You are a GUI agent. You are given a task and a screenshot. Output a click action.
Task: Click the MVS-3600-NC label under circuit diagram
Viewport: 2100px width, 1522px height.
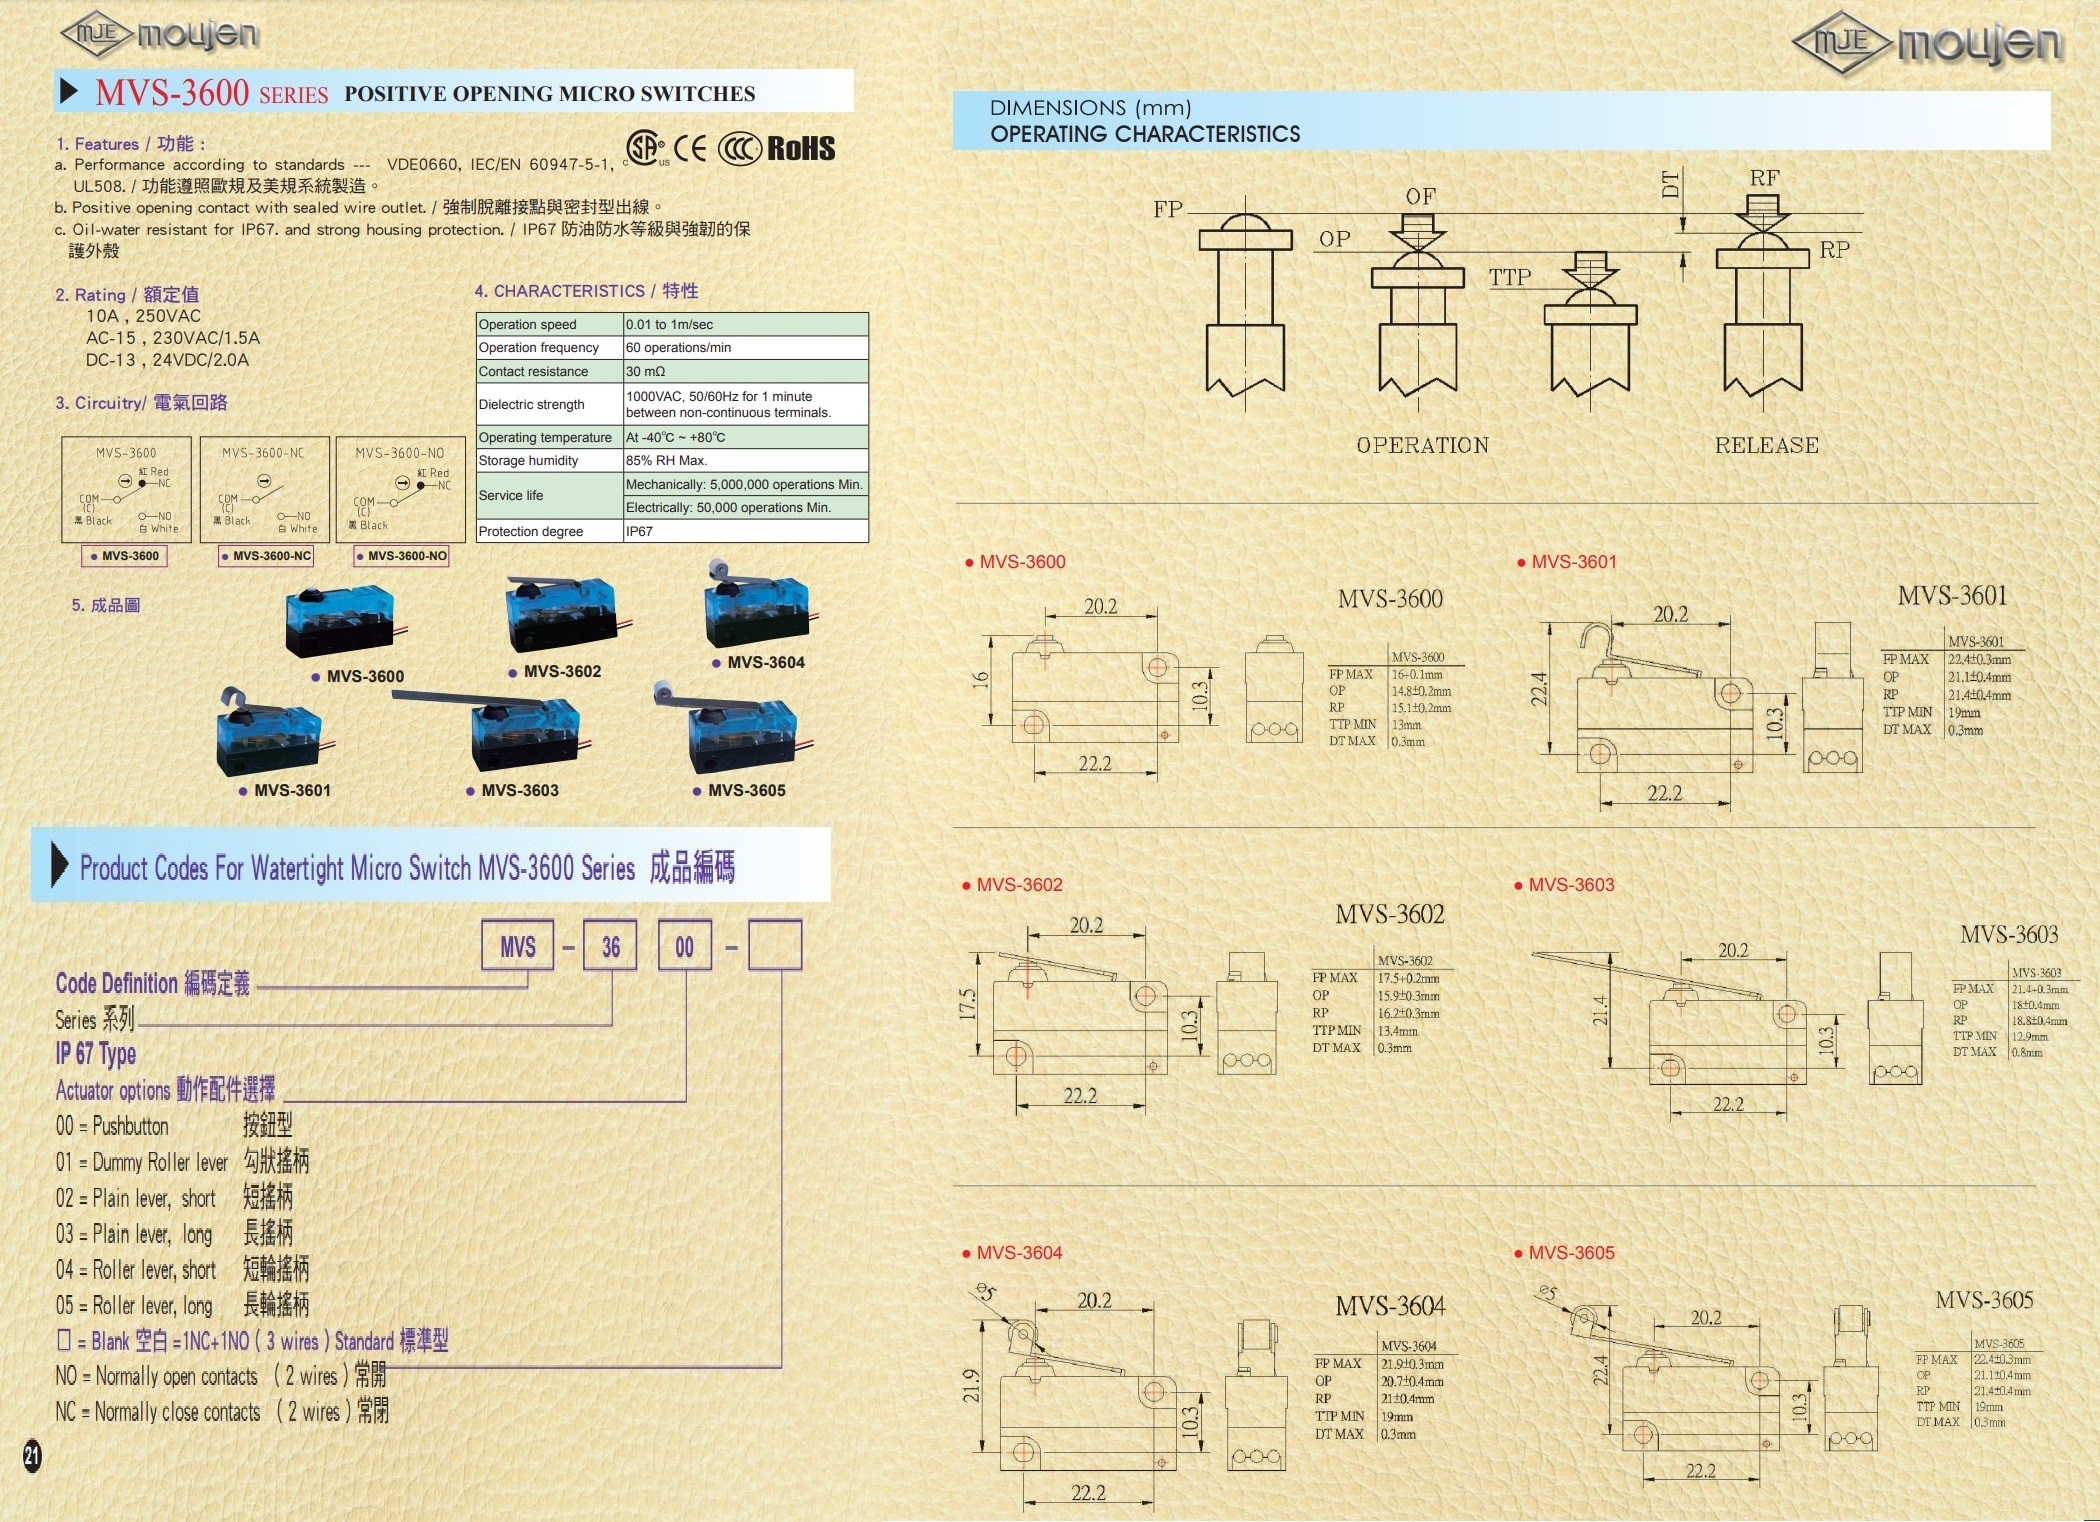tap(267, 556)
